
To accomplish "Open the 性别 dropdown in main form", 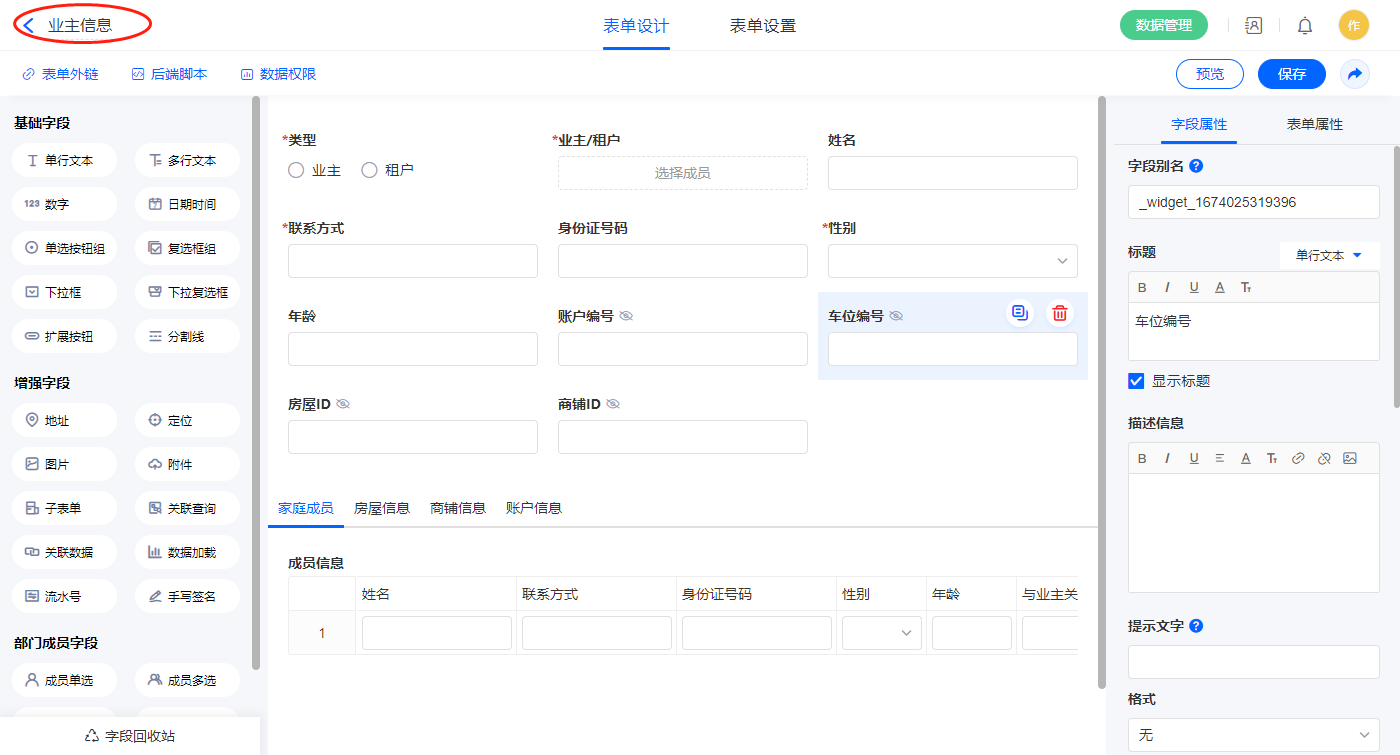I will point(952,261).
